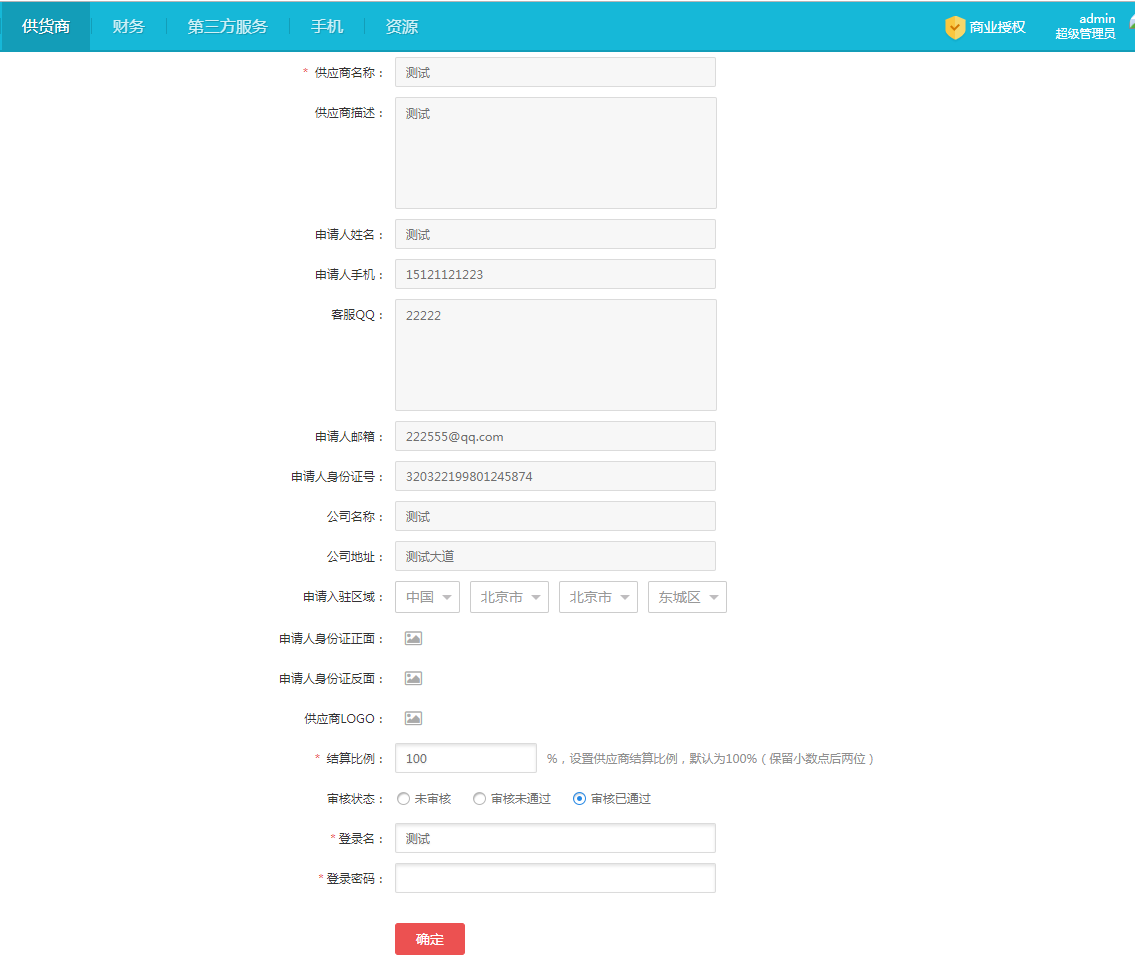Screen dimensions: 1135x971
Task: Focus the 公司地址 field
Action: click(x=555, y=556)
